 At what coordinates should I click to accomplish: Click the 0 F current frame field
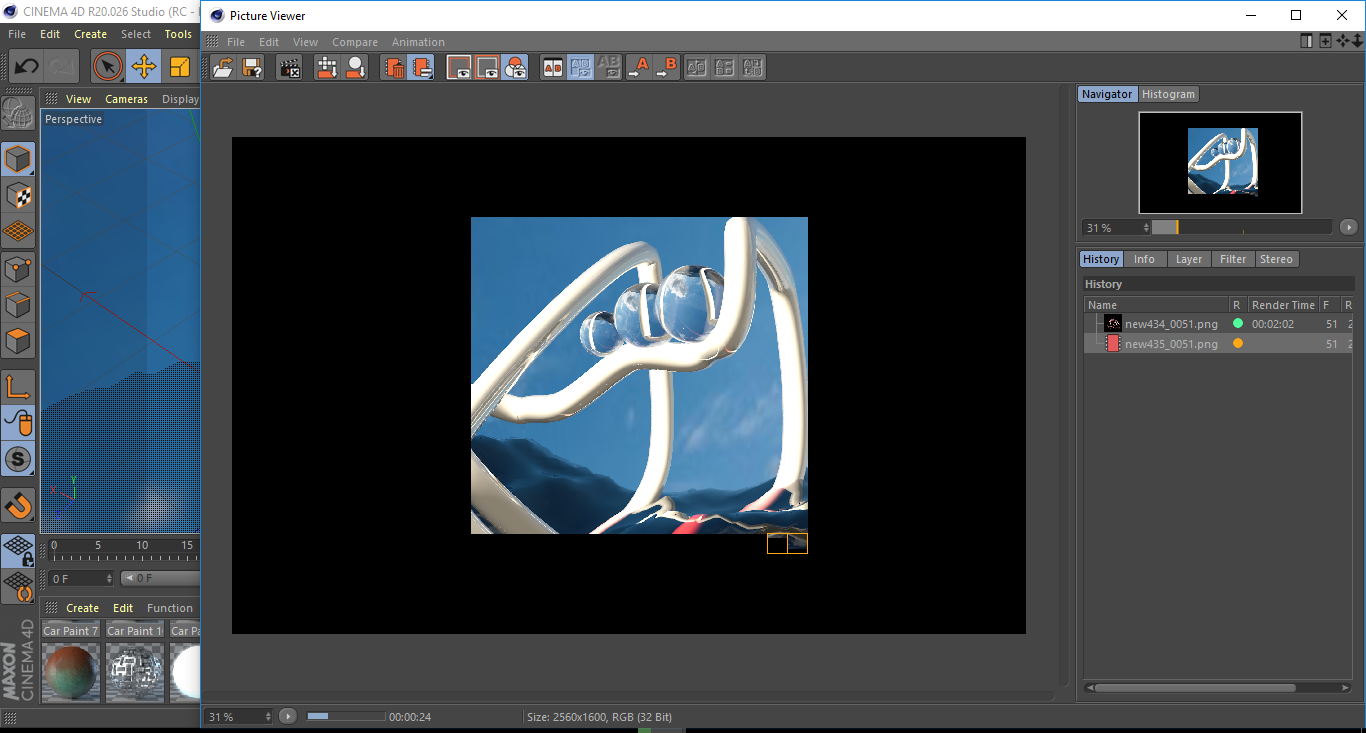81,578
